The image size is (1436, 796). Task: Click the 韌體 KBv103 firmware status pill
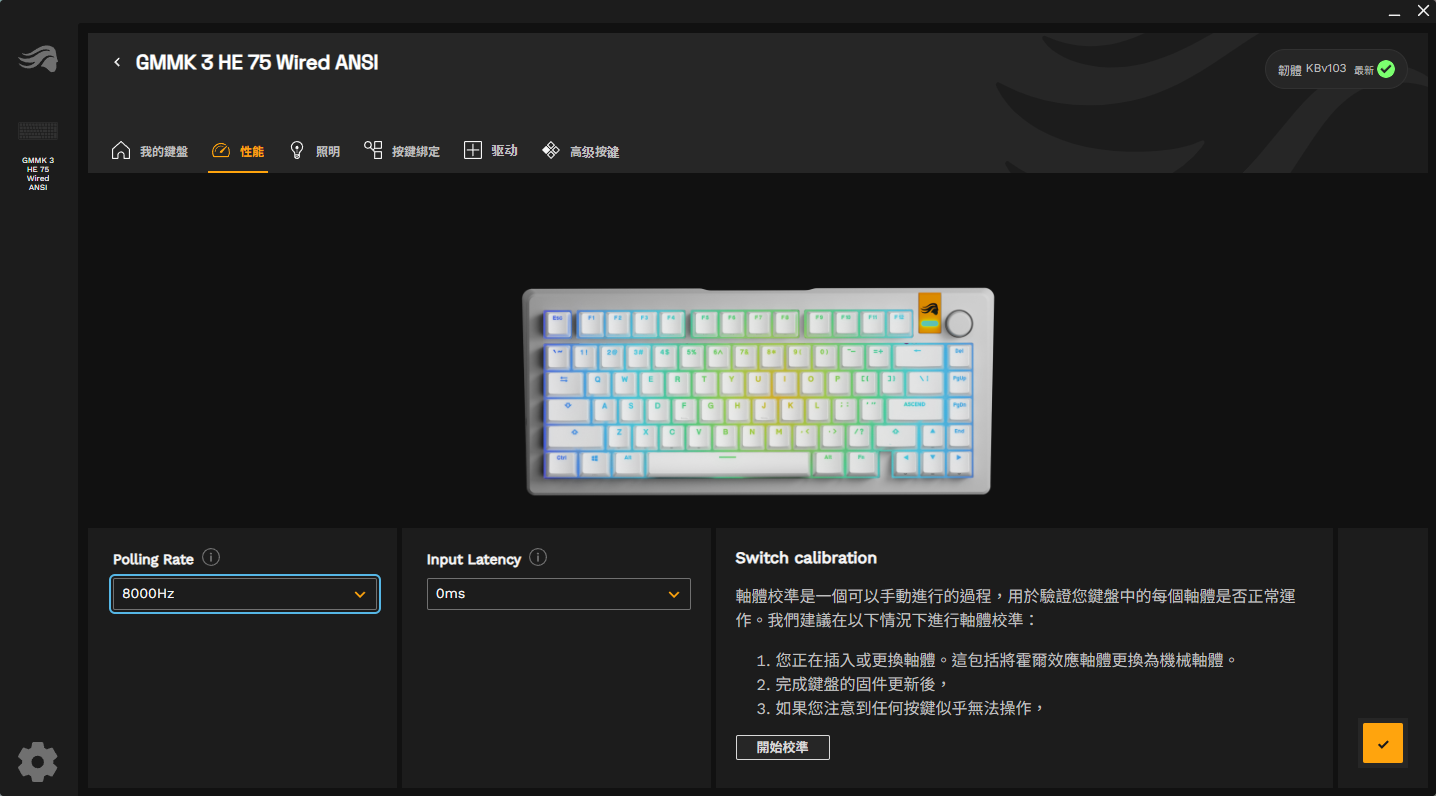click(x=1336, y=69)
